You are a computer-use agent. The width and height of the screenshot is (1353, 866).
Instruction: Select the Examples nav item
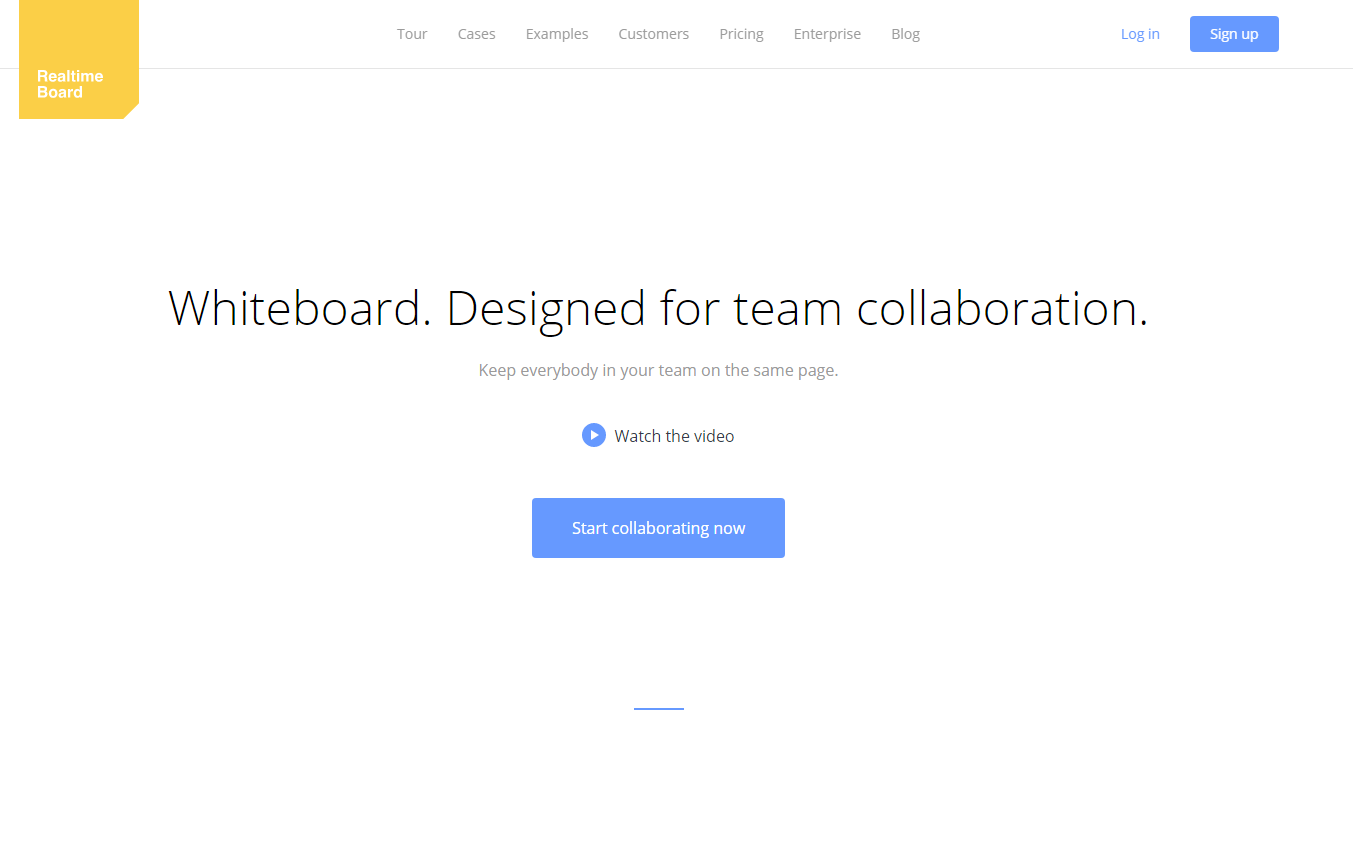[x=557, y=34]
